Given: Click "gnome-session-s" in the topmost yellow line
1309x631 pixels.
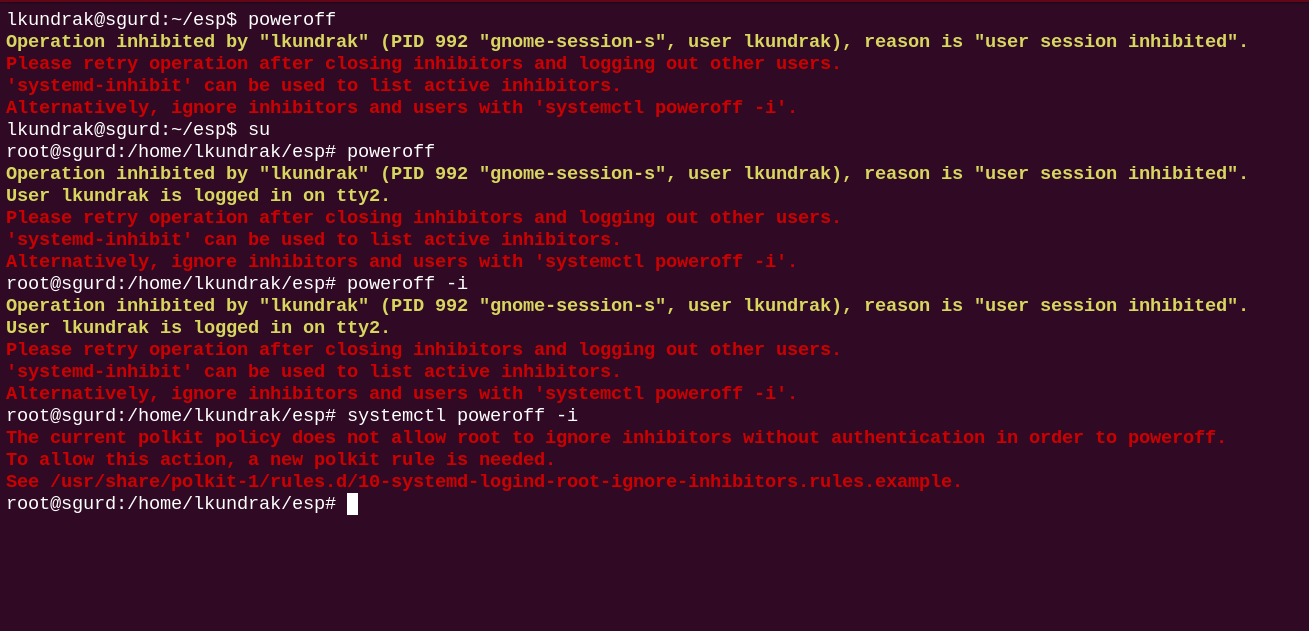Looking at the screenshot, I should 572,42.
